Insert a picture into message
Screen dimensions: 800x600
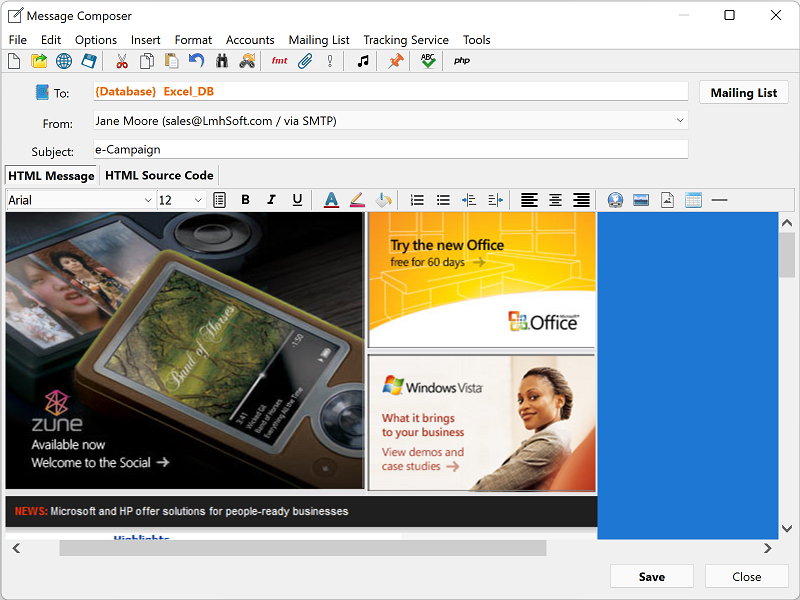tap(641, 200)
